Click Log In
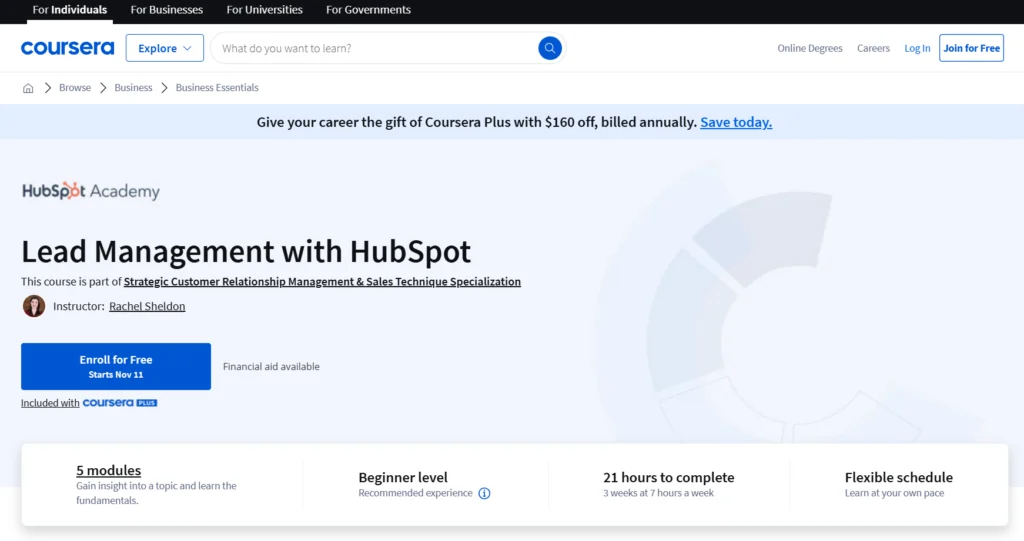 (917, 48)
